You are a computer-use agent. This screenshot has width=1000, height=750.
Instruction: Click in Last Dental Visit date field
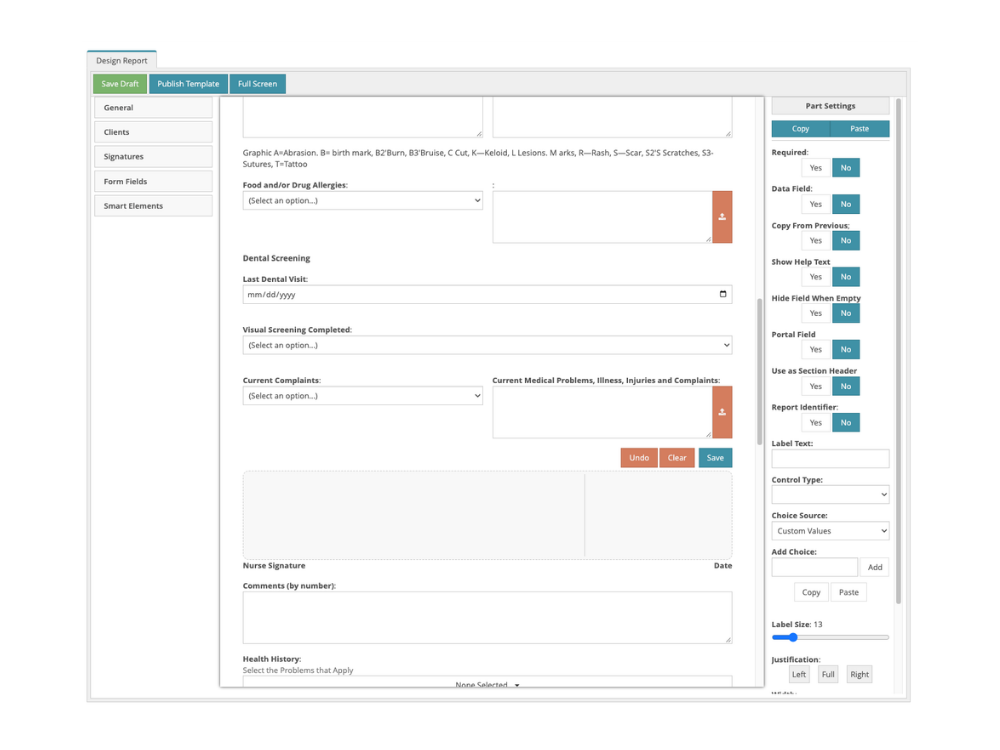click(x=487, y=294)
